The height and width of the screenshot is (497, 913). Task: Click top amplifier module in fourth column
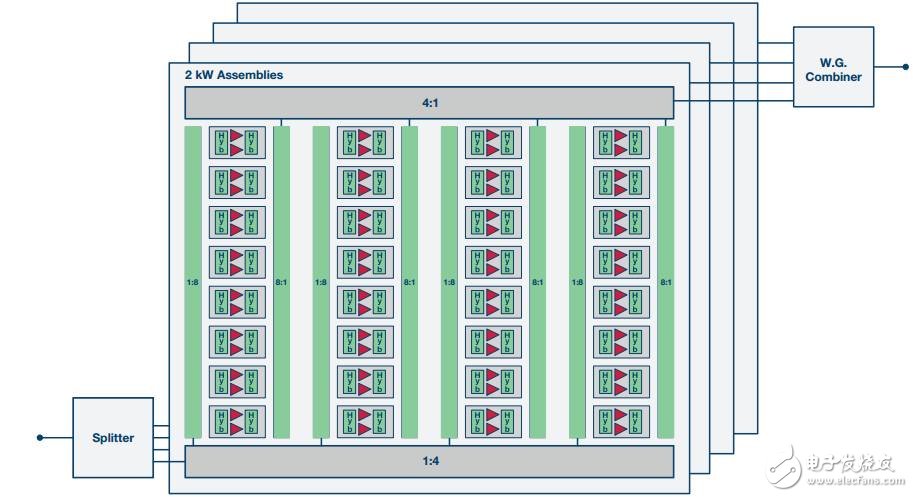tap(621, 143)
